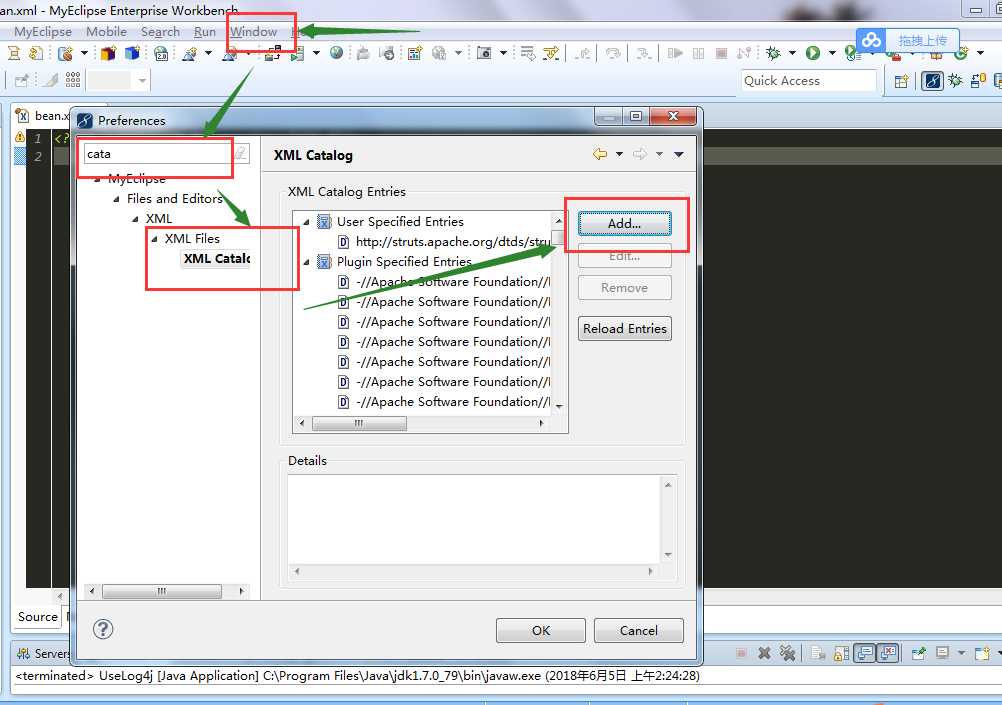The width and height of the screenshot is (1002, 705).
Task: Click preferences tree horizontal scrollbar thumb
Action: coord(162,591)
